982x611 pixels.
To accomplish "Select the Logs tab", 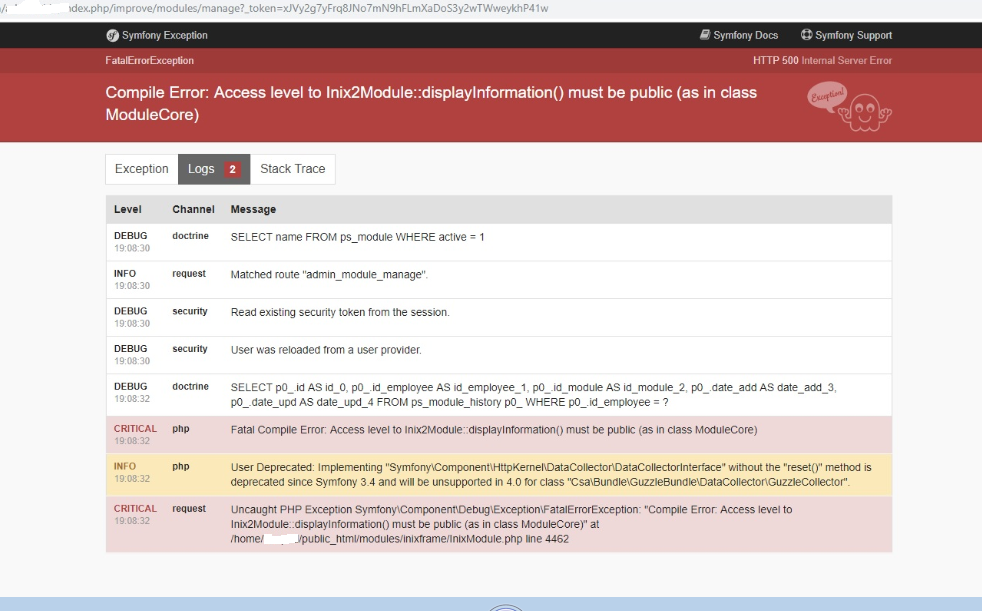I will point(214,169).
